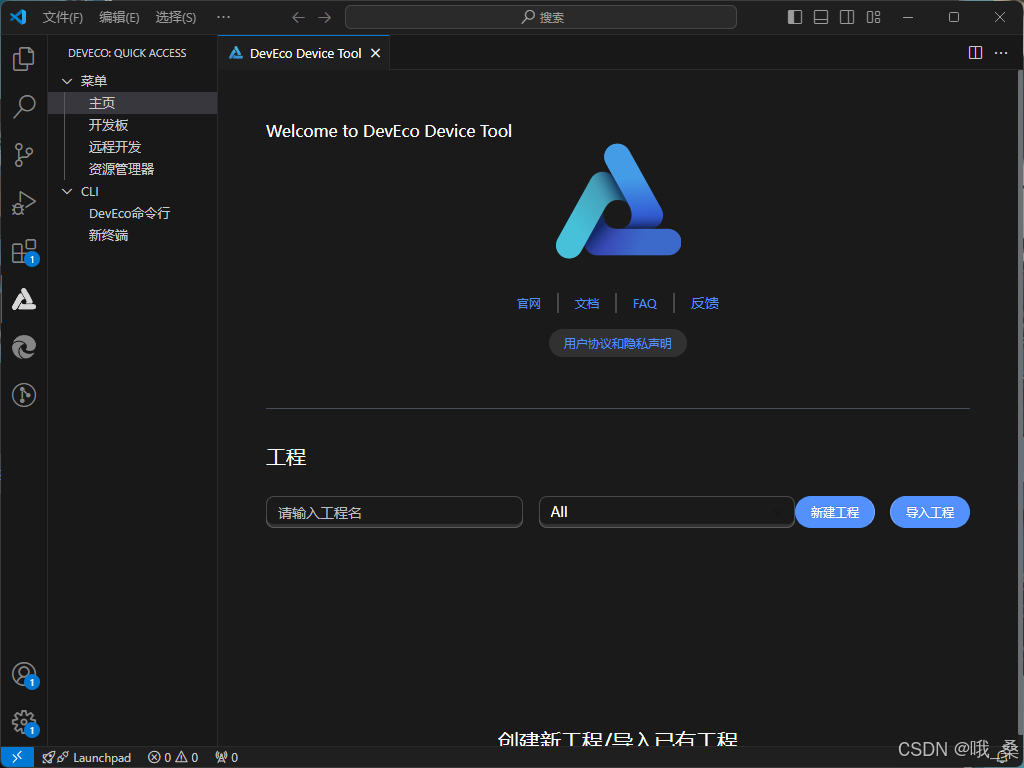Click the 文档 link

(586, 304)
